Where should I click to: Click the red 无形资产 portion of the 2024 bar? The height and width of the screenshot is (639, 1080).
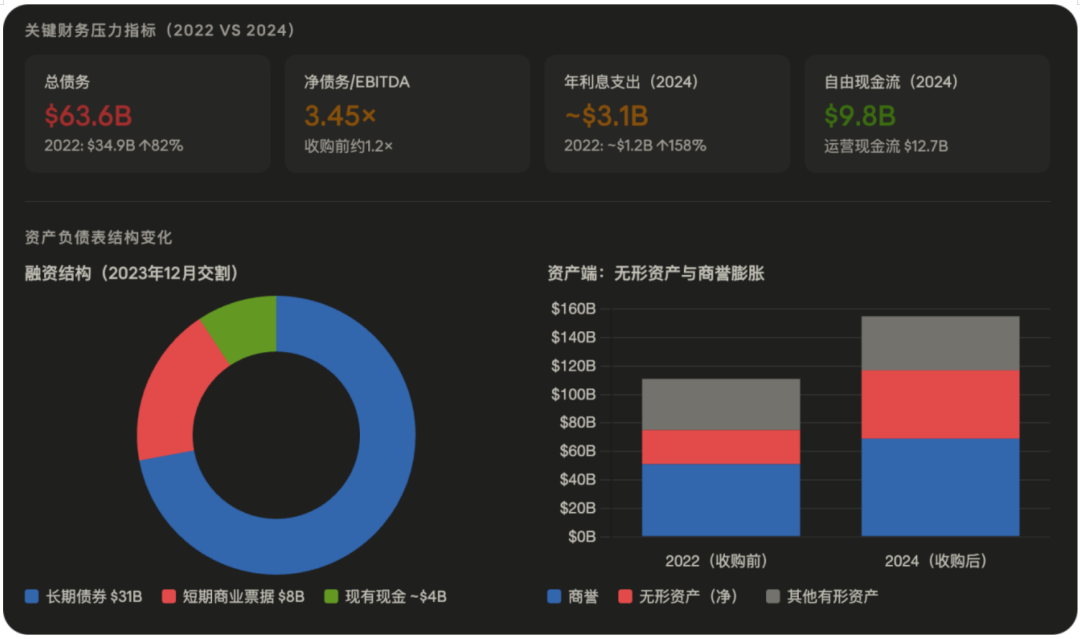point(940,404)
